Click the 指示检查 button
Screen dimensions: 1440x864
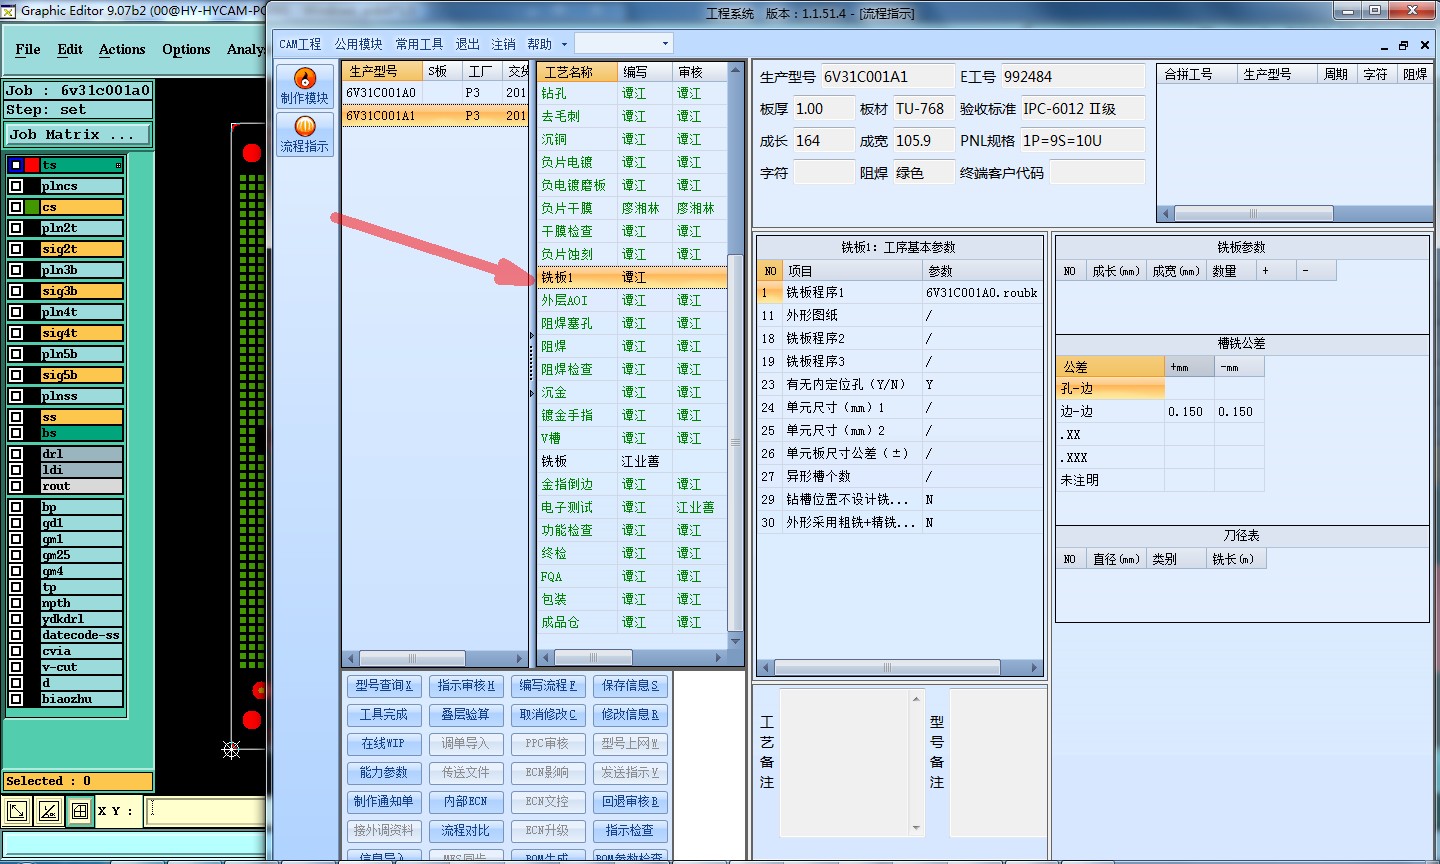pyautogui.click(x=630, y=830)
